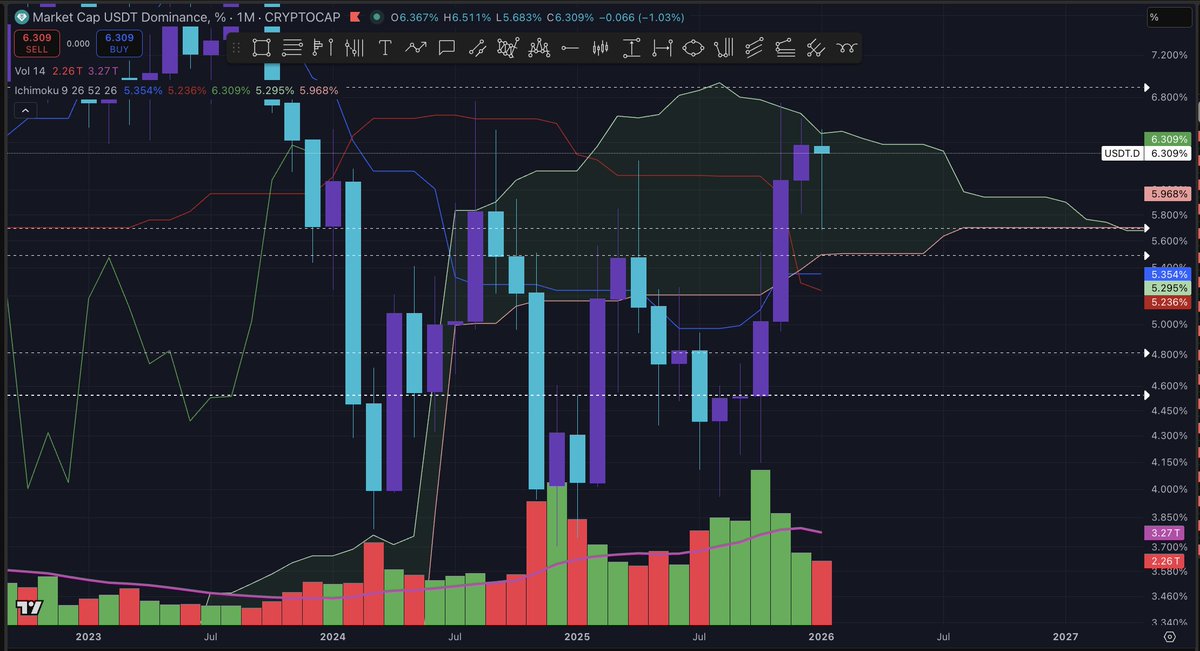Select the candlestick bars pattern tool
1200x651 pixels.
[x=601, y=47]
